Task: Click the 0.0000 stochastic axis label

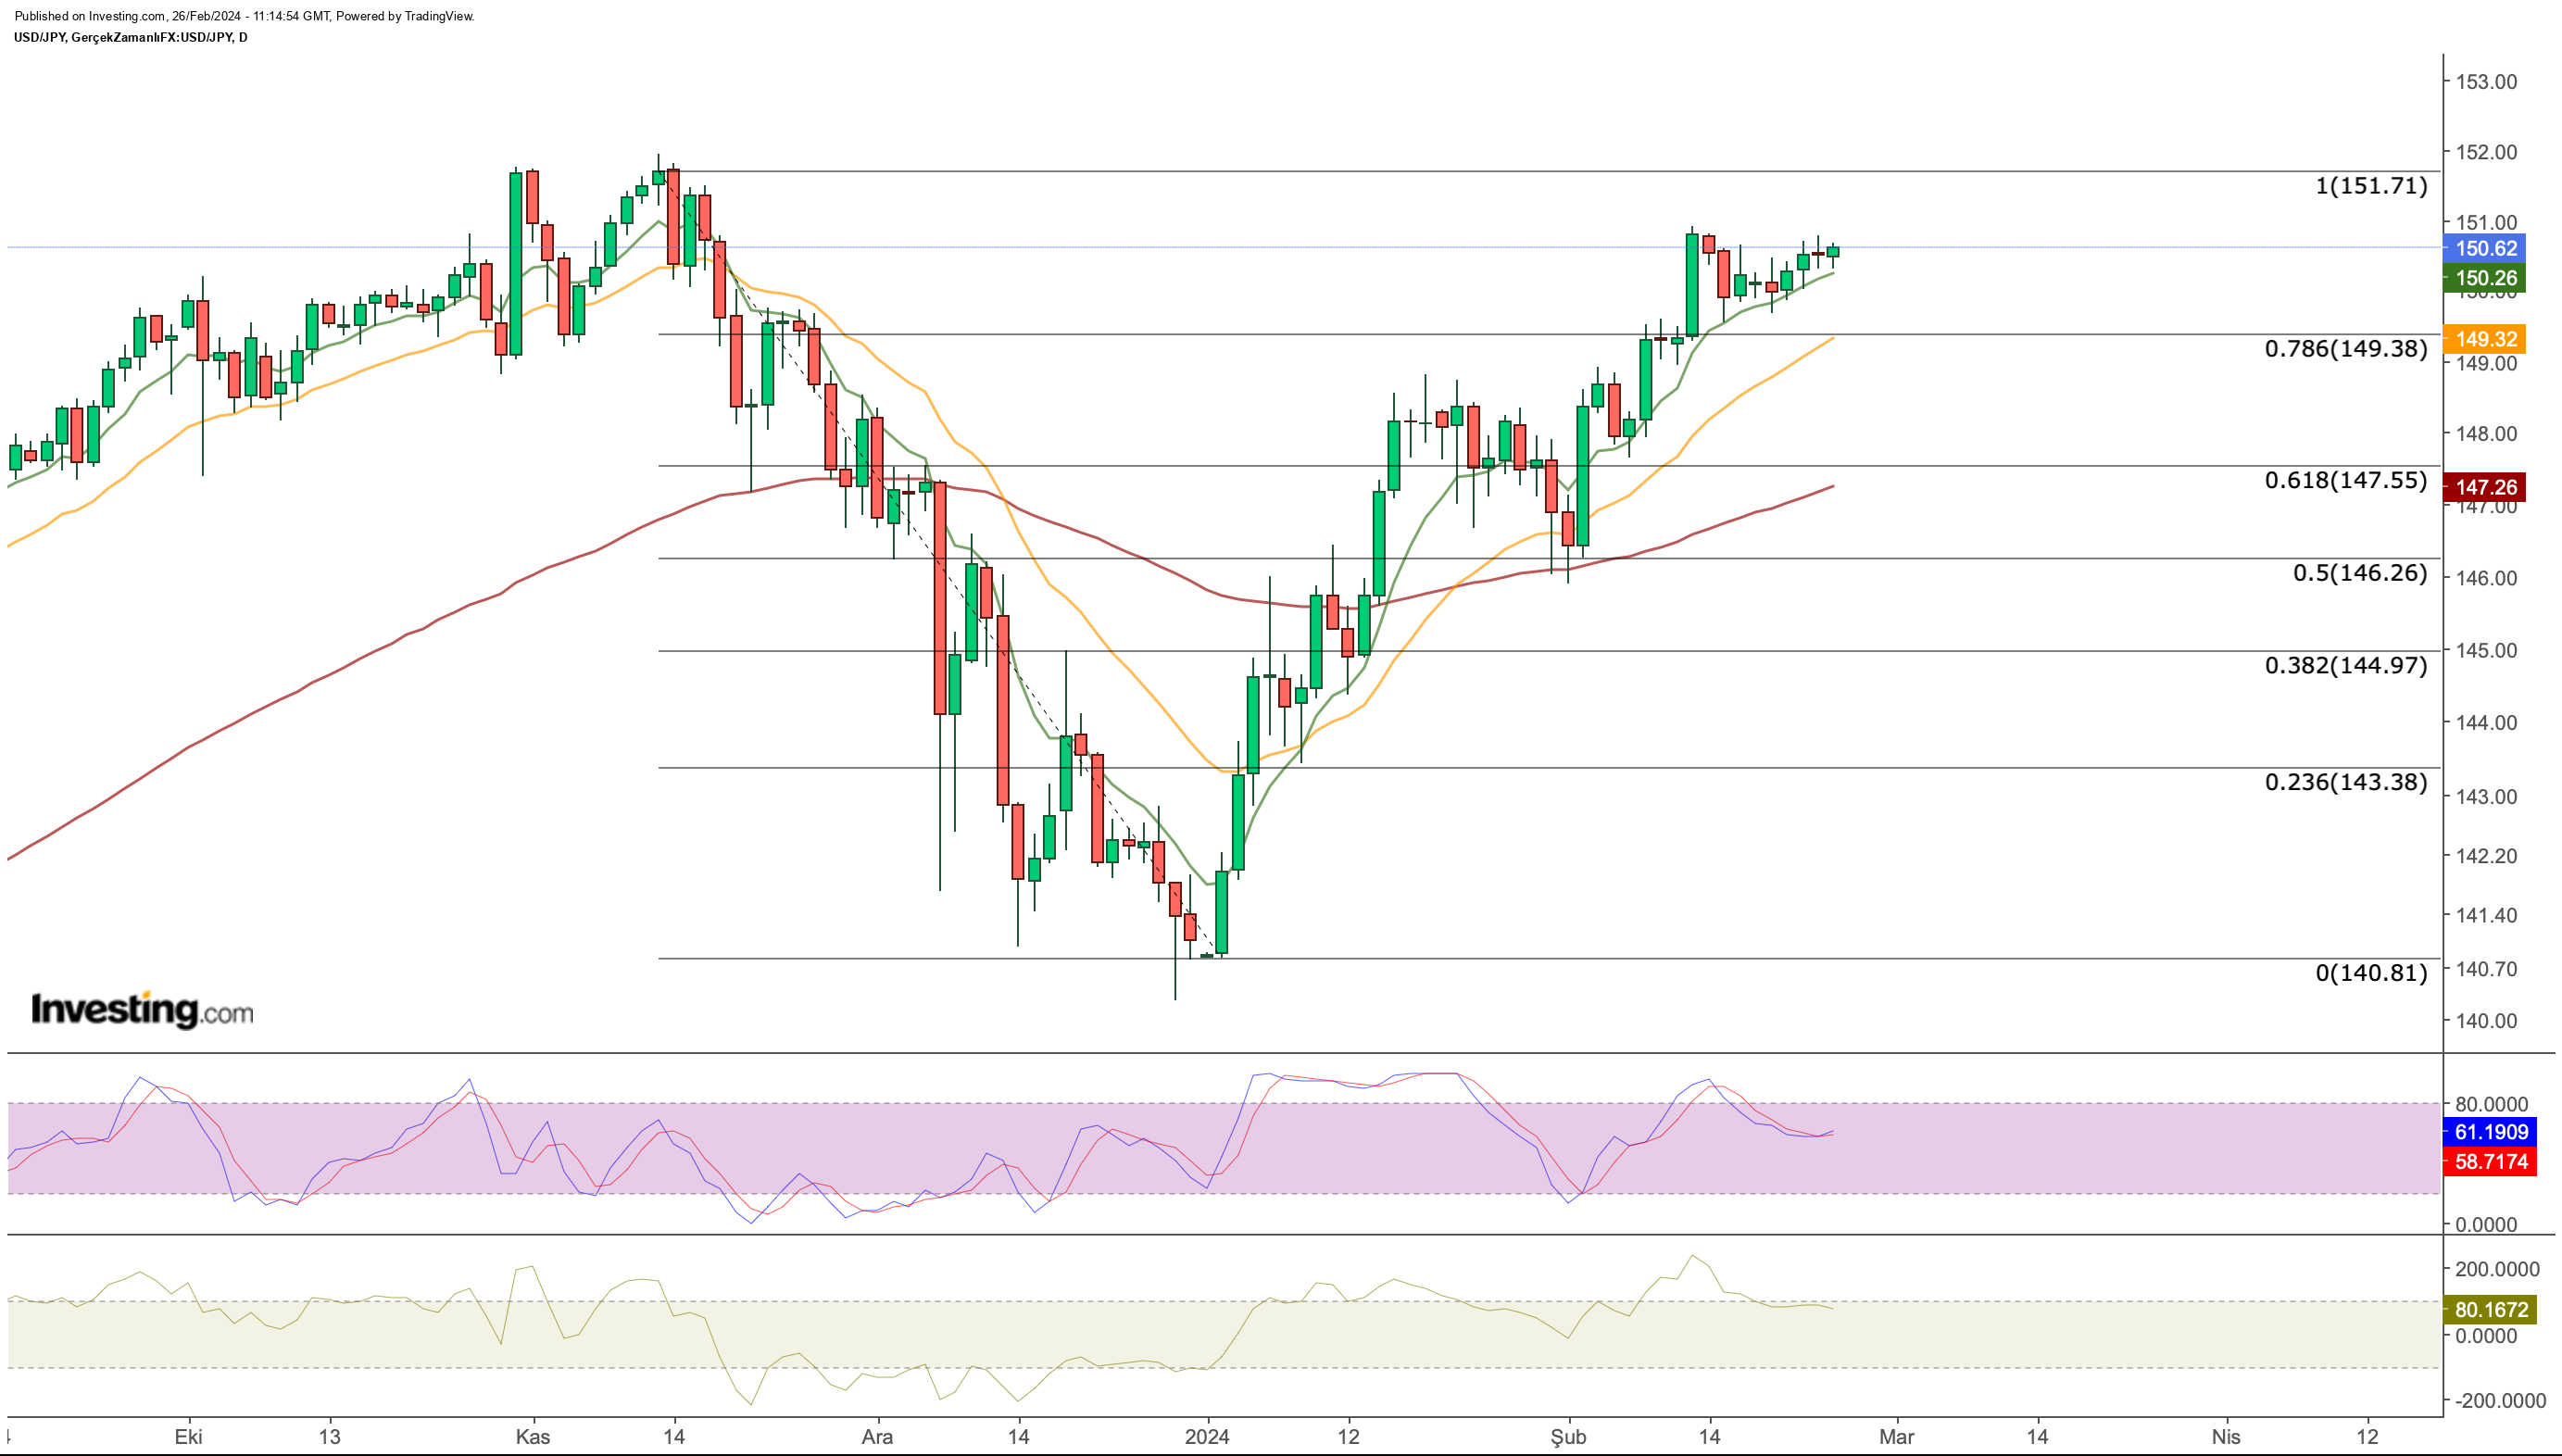Action: pyautogui.click(x=2486, y=1225)
